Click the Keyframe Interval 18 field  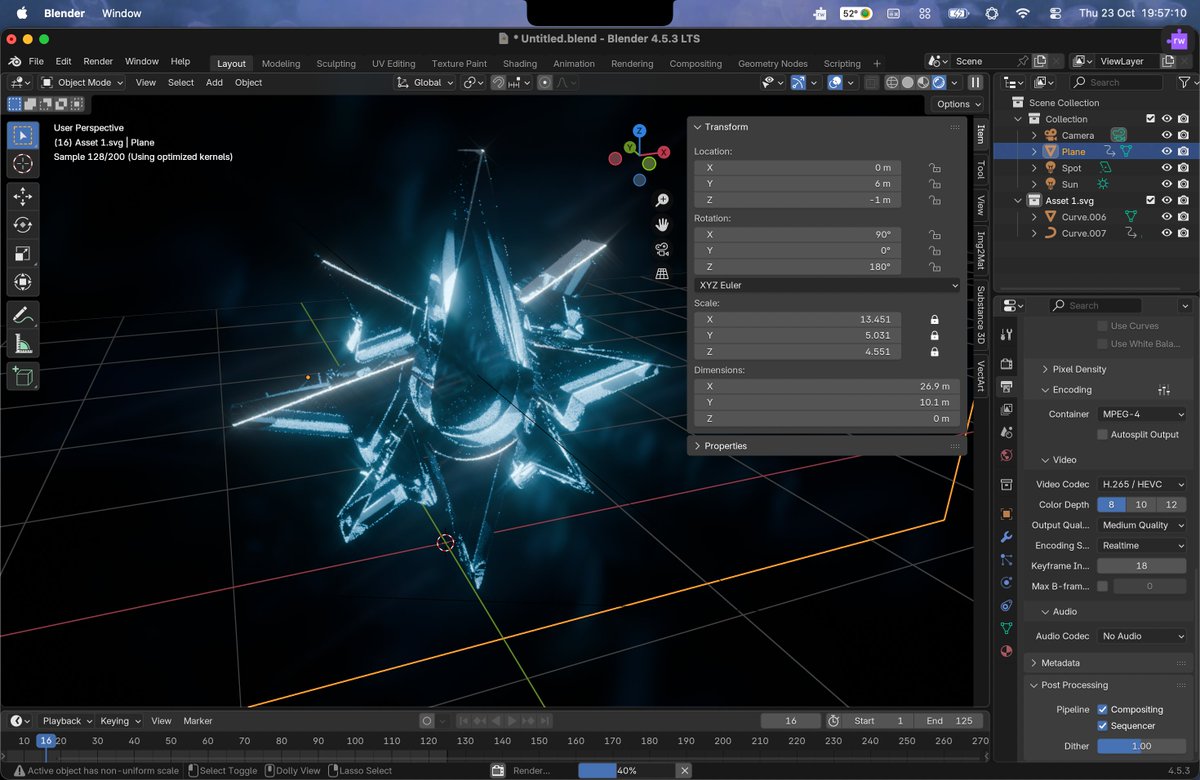pos(1141,566)
